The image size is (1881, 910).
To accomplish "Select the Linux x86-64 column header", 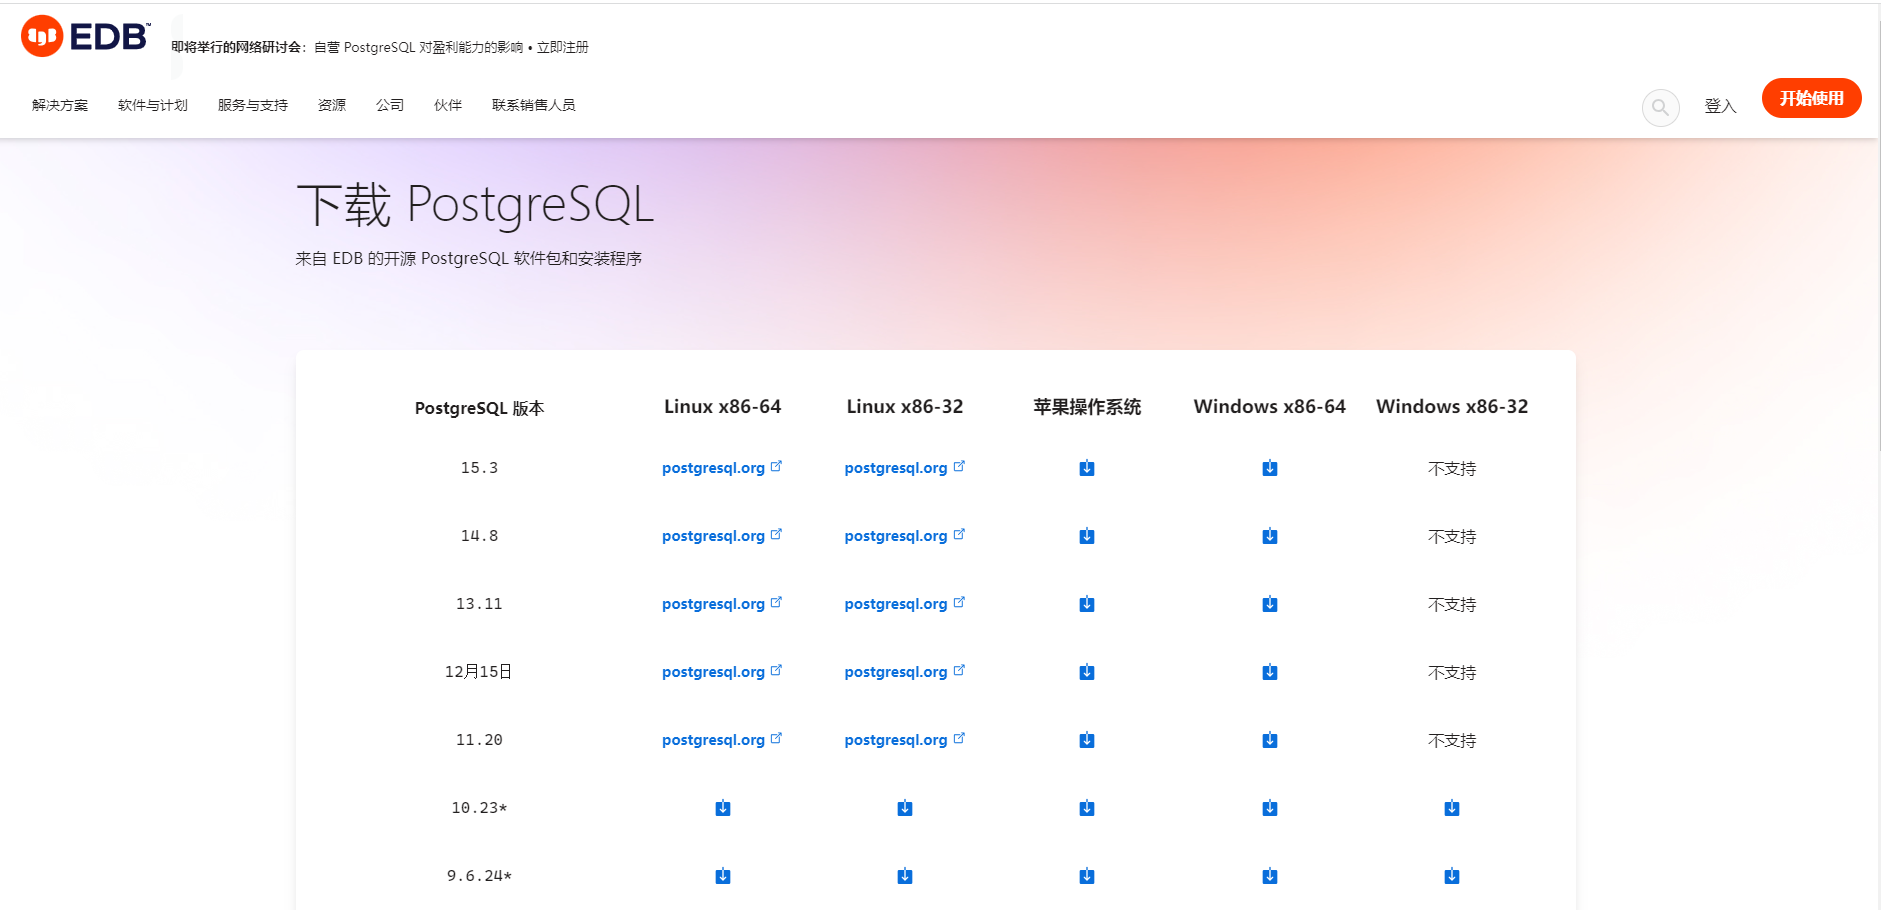I will pyautogui.click(x=723, y=407).
